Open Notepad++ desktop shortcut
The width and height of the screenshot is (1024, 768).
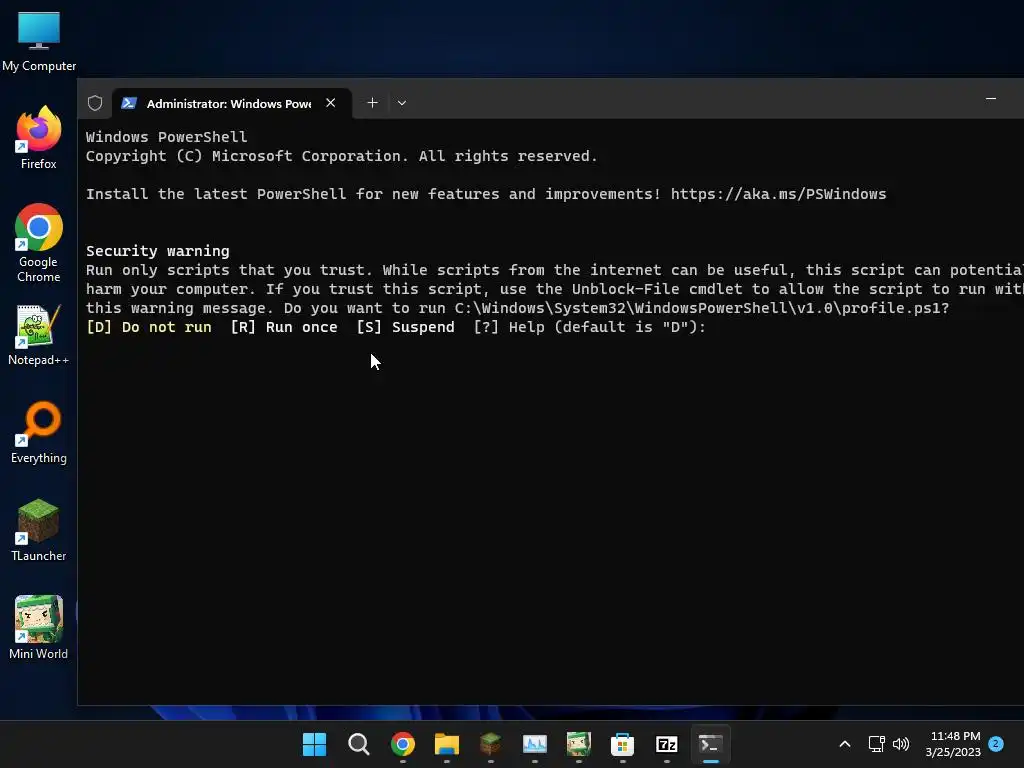tap(39, 335)
